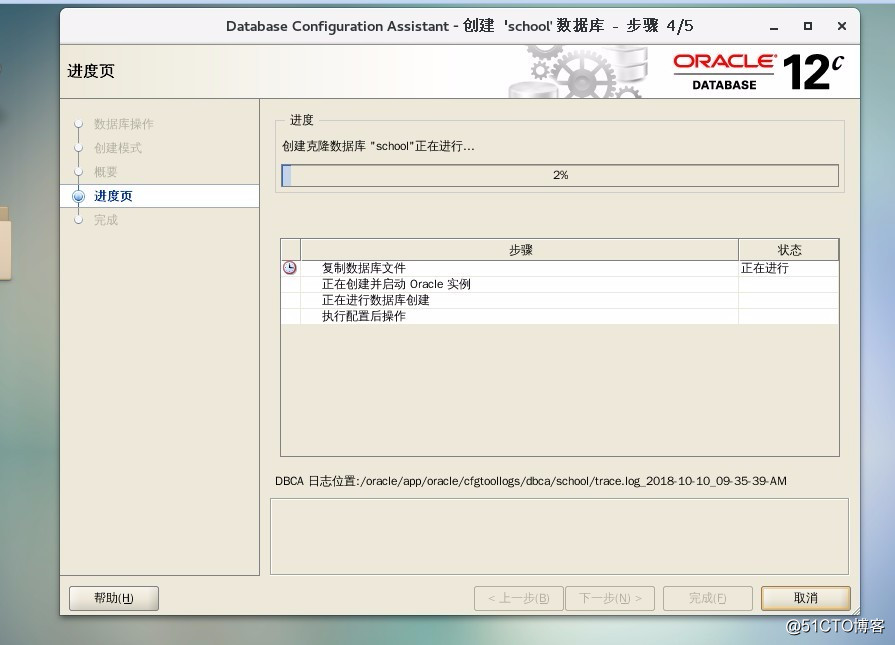Select 完成 step in sidebar
Image resolution: width=895 pixels, height=645 pixels.
tap(106, 220)
